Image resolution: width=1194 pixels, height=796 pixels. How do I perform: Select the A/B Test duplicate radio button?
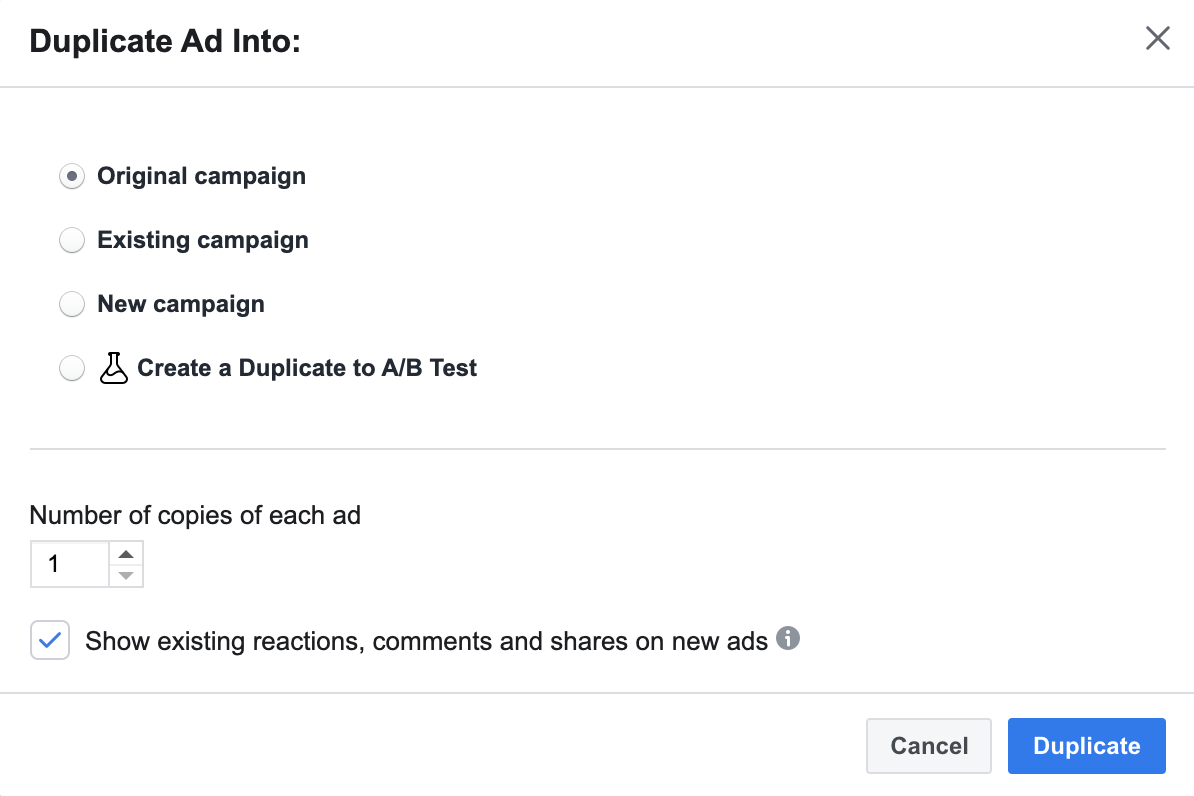click(x=72, y=369)
